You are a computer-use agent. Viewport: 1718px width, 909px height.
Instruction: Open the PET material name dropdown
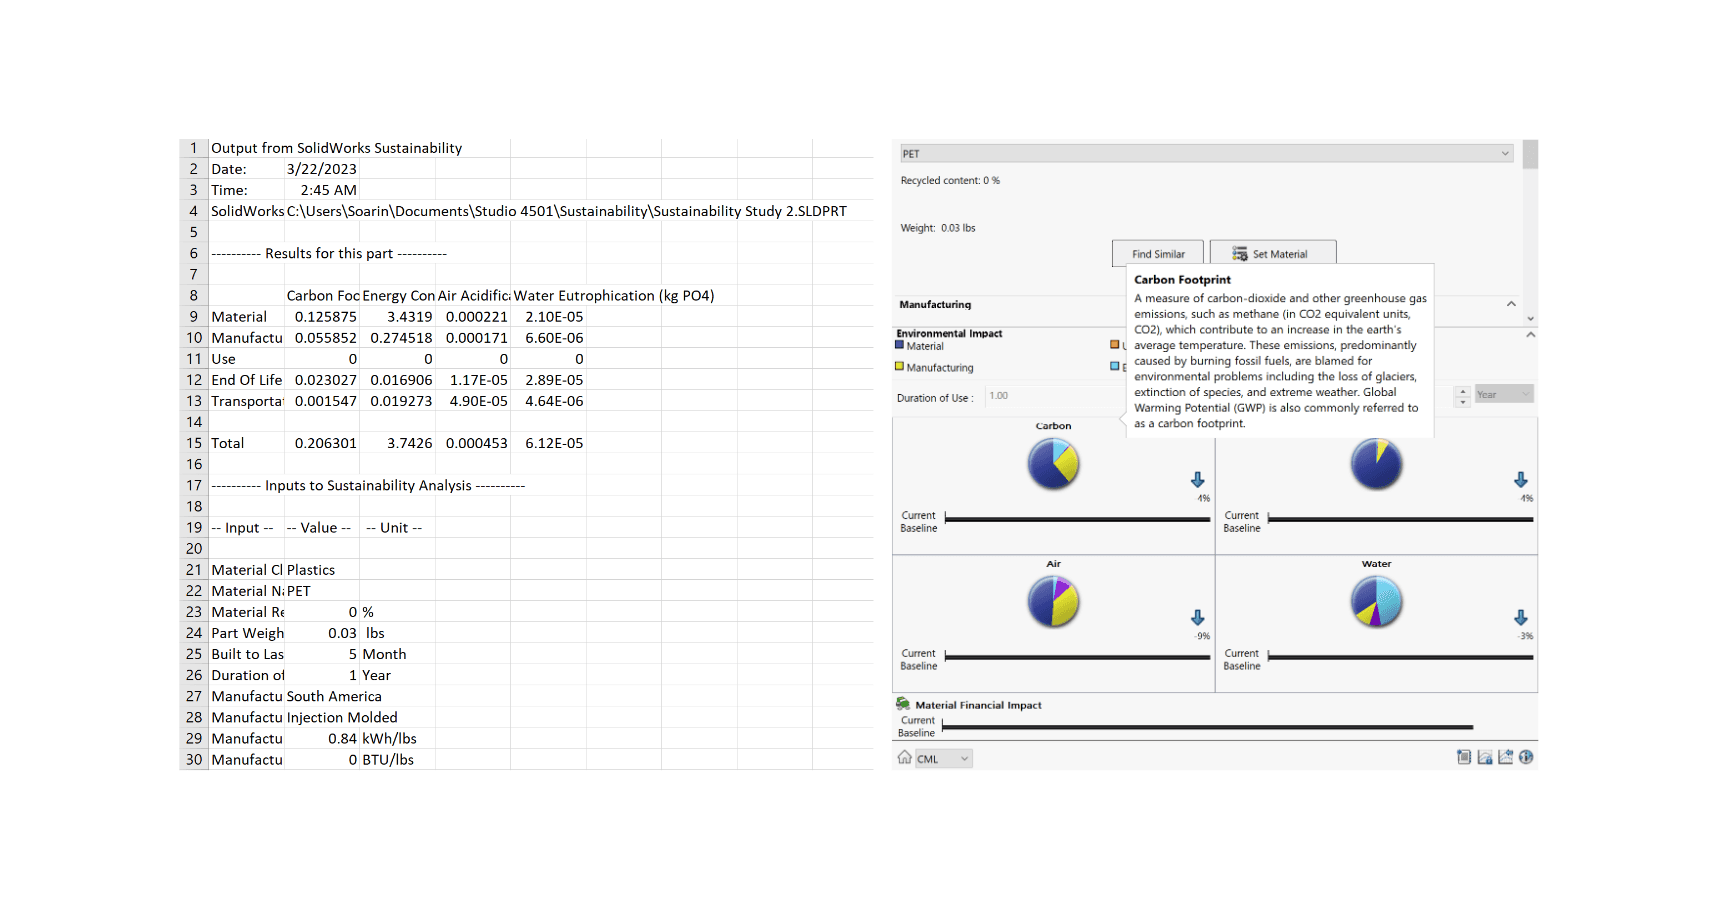pyautogui.click(x=1207, y=154)
